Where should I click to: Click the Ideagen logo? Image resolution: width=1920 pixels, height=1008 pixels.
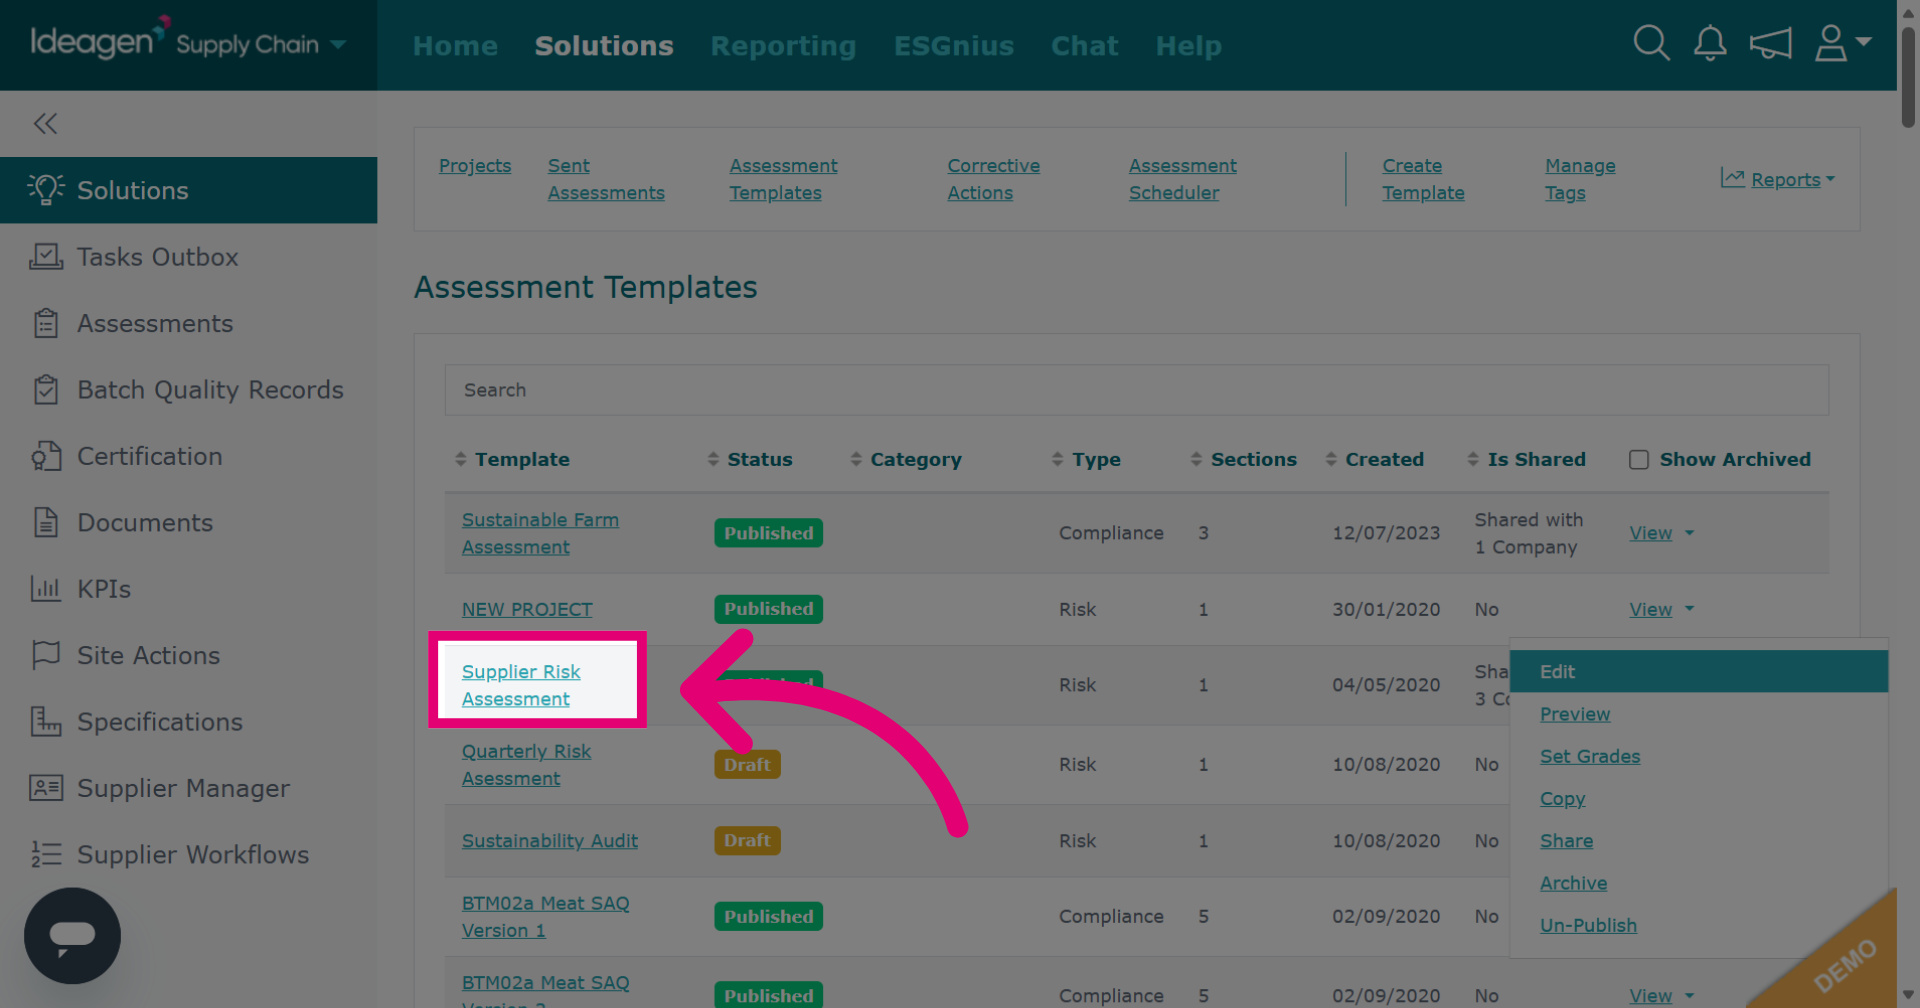click(100, 40)
